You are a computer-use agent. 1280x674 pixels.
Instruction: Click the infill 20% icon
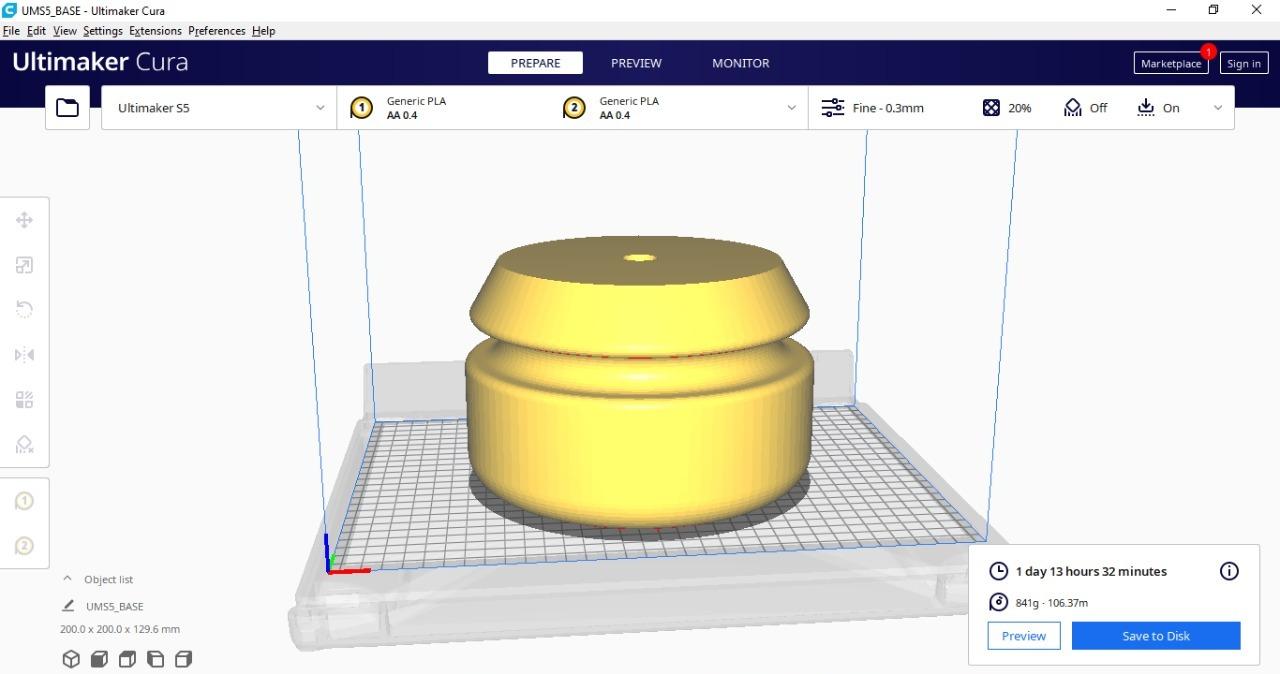click(x=991, y=108)
